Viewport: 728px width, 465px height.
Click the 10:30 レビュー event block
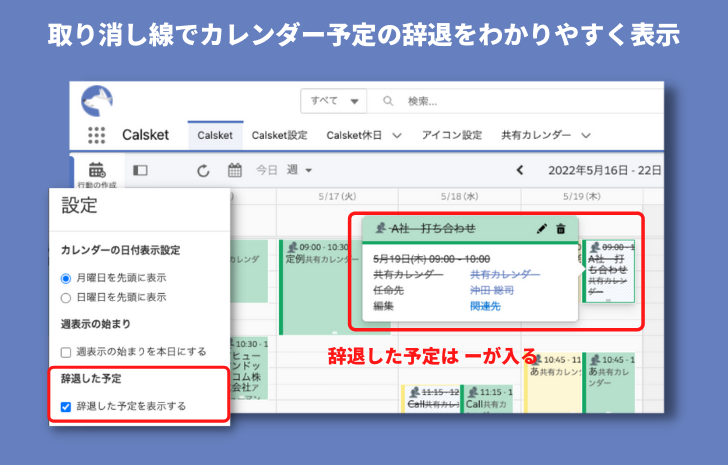249,368
